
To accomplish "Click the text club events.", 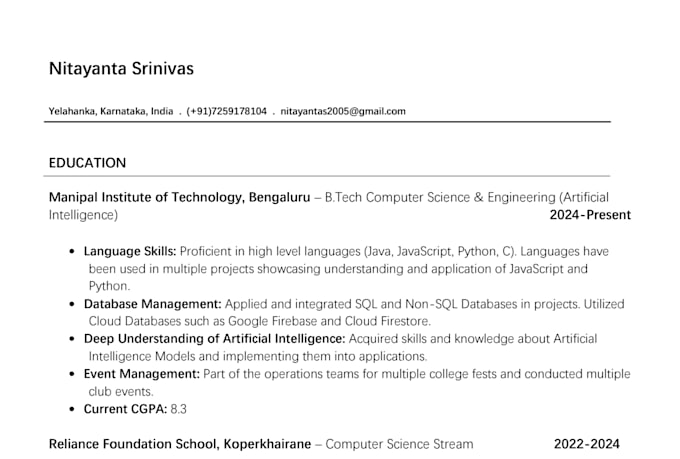I will point(121,392).
